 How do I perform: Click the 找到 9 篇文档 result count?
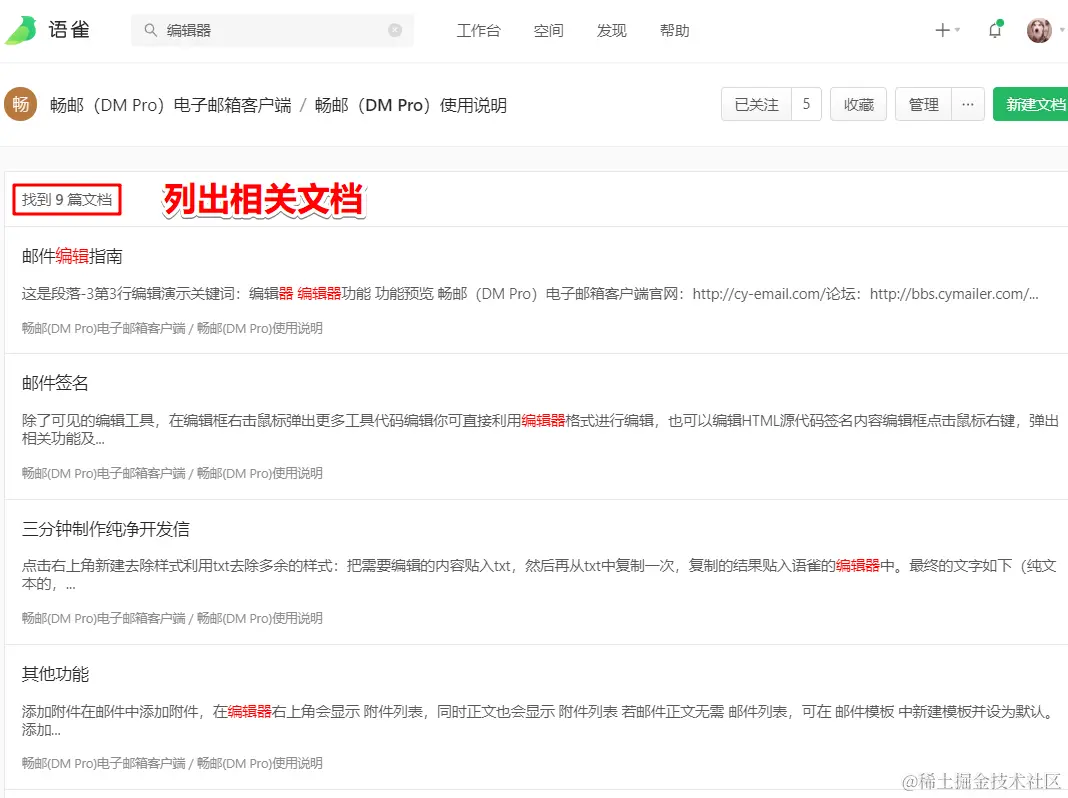click(x=67, y=200)
